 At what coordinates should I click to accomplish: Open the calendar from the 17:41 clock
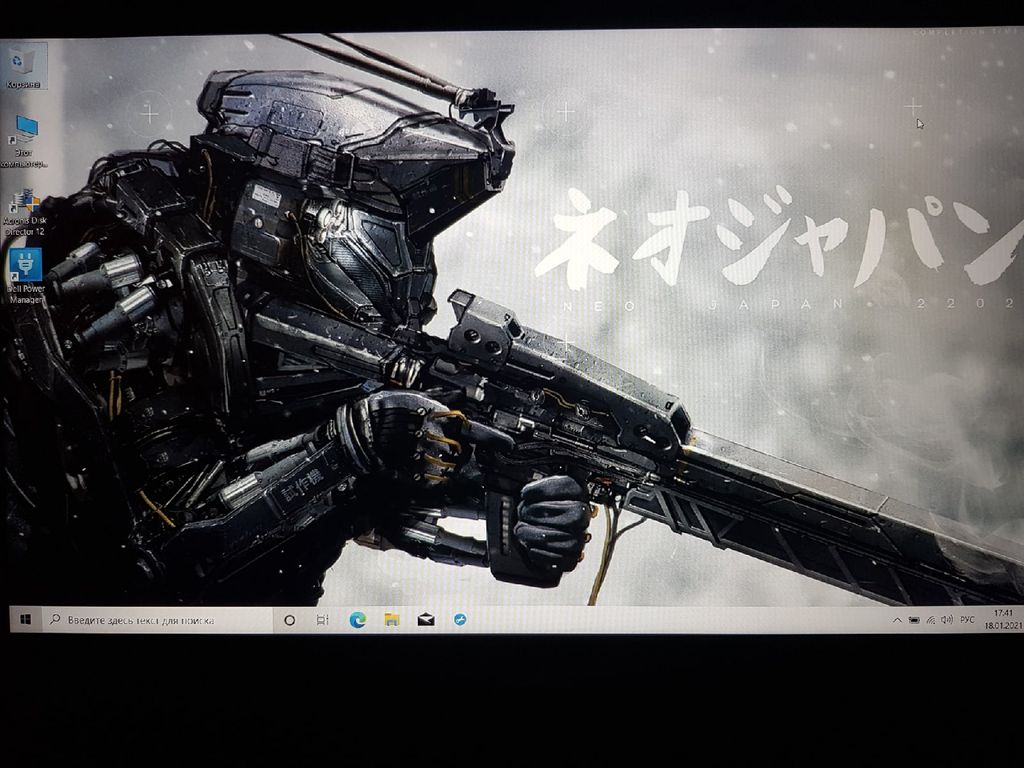coord(1003,618)
